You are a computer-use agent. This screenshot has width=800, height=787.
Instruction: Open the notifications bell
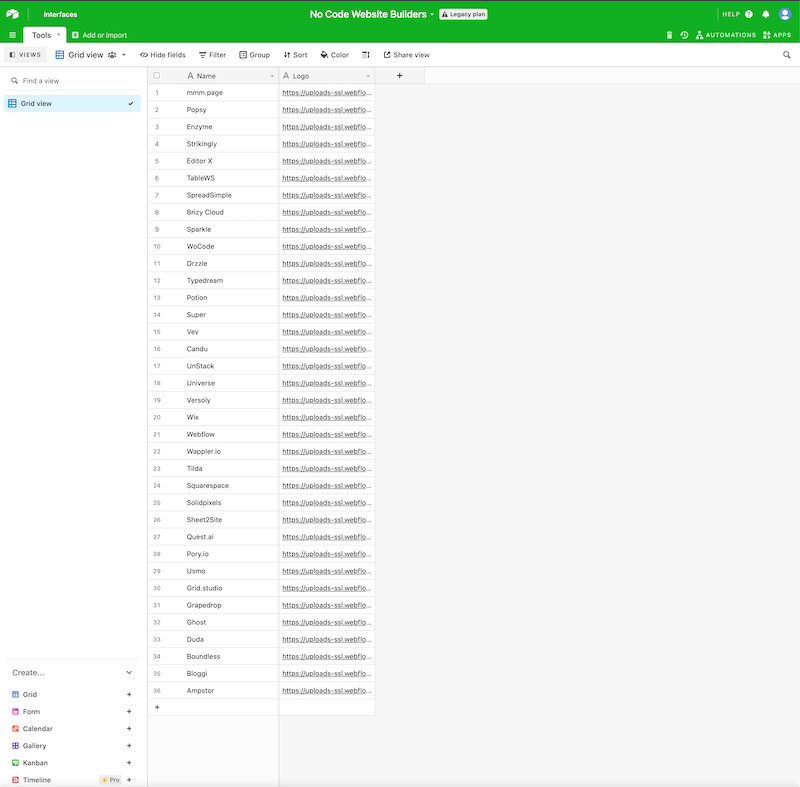(768, 14)
